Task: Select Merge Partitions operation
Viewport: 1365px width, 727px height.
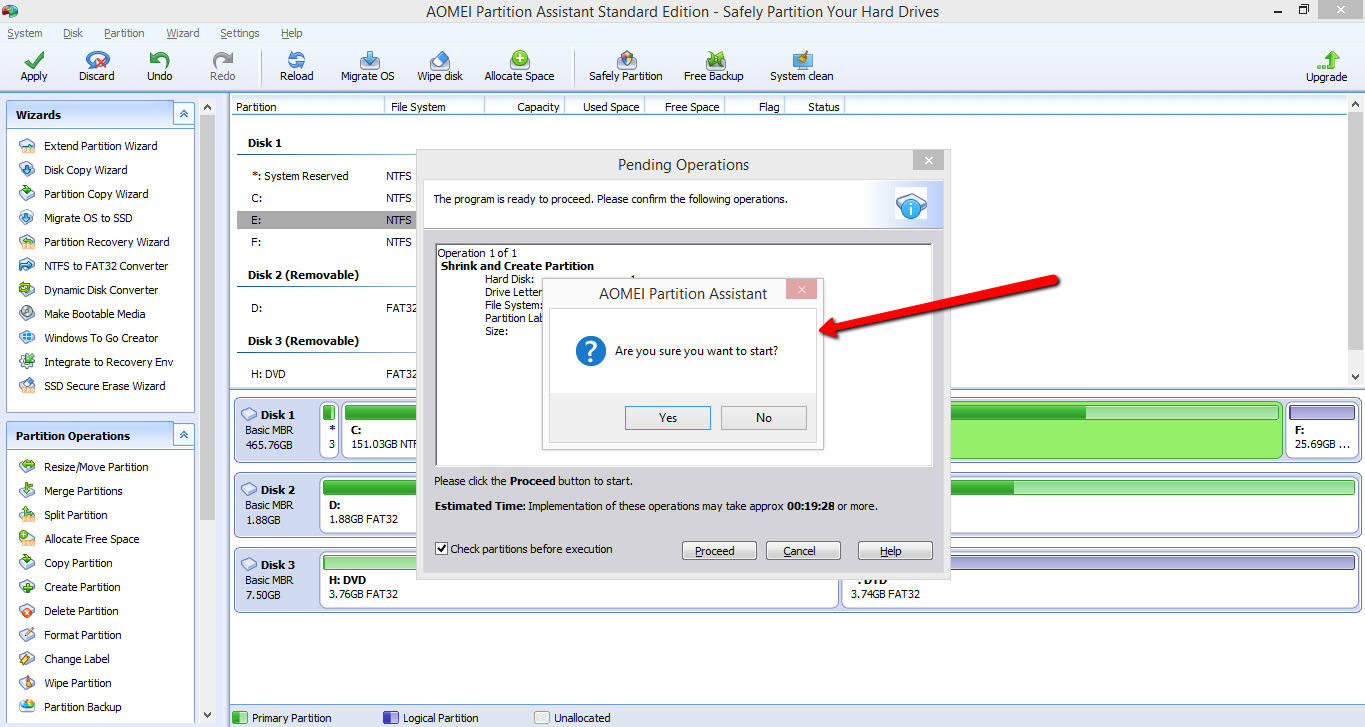Action: [83, 491]
